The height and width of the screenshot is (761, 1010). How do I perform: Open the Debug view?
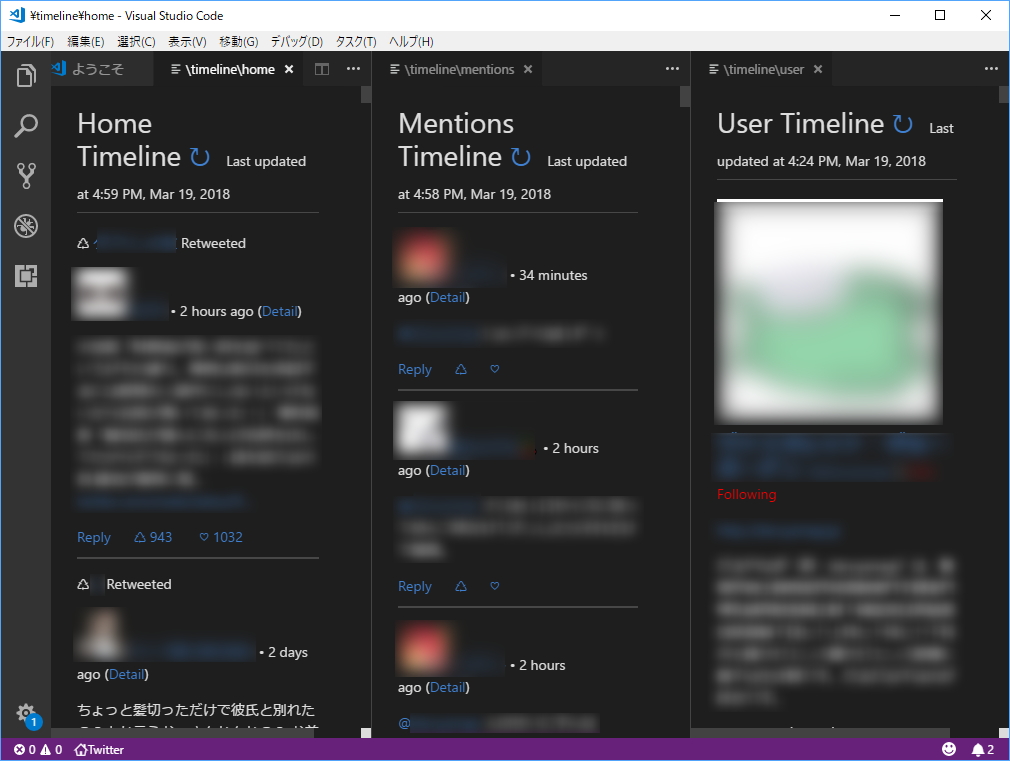[26, 226]
